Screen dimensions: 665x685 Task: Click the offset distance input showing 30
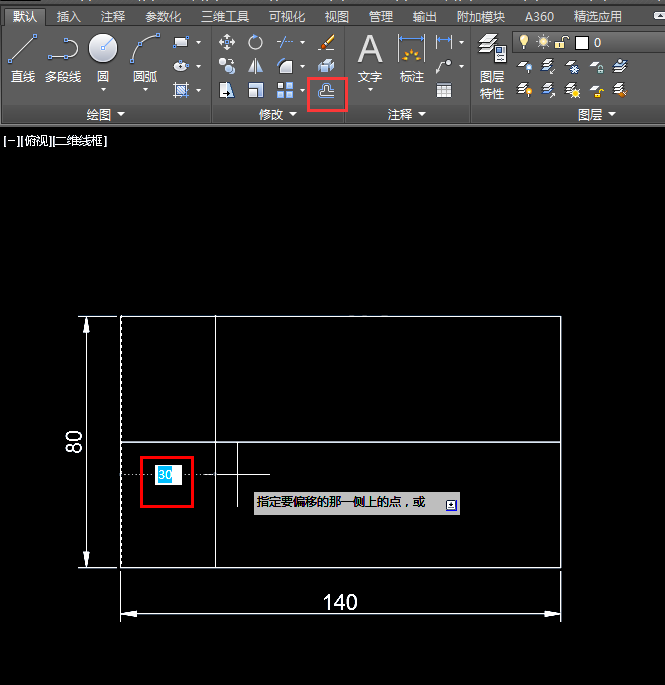point(168,475)
